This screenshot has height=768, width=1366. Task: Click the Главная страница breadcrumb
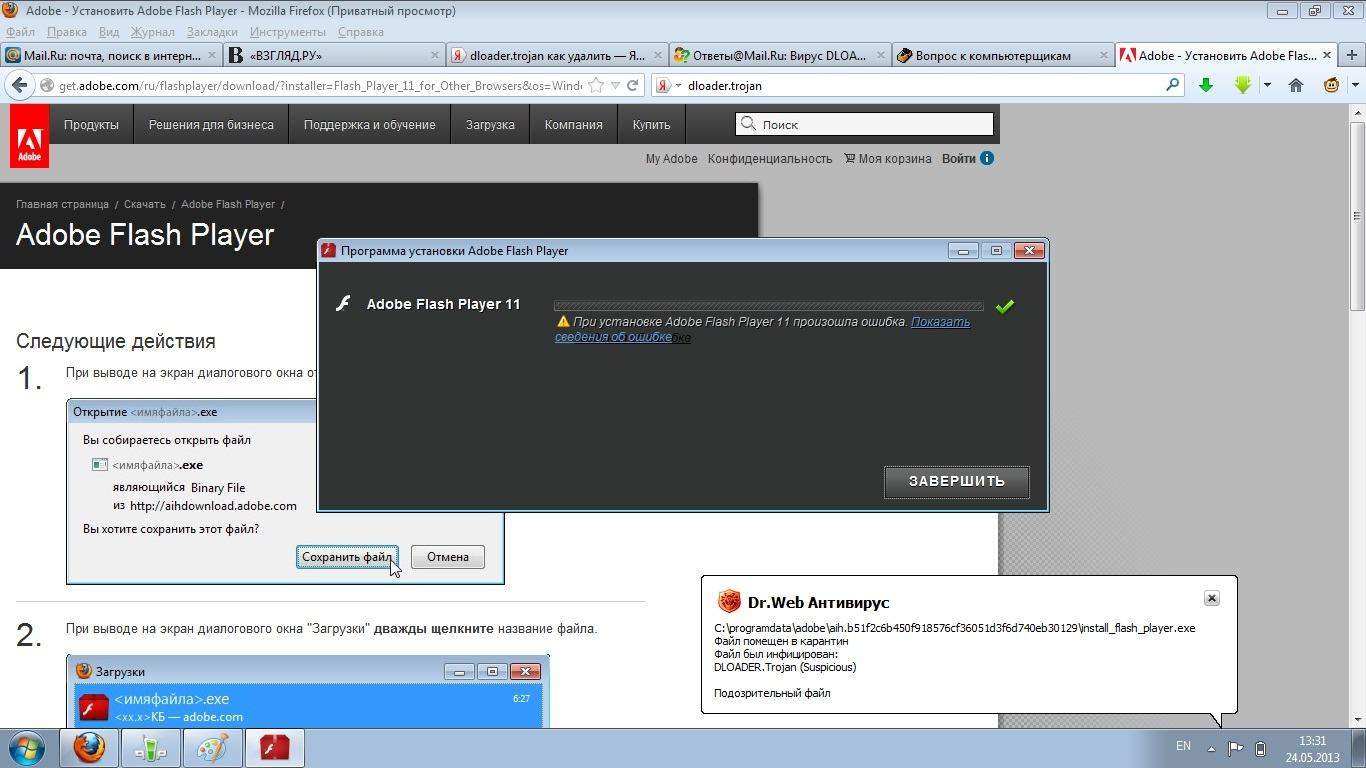[60, 204]
